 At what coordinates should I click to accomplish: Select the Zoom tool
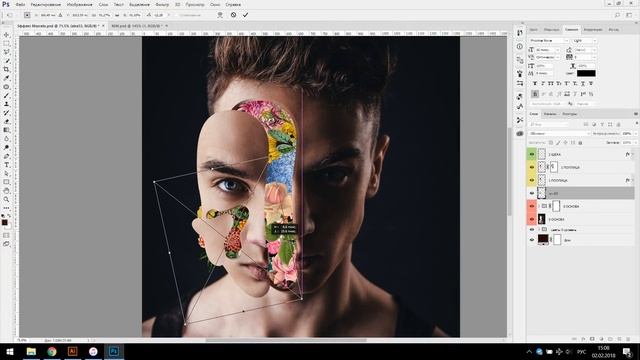[x=6, y=199]
